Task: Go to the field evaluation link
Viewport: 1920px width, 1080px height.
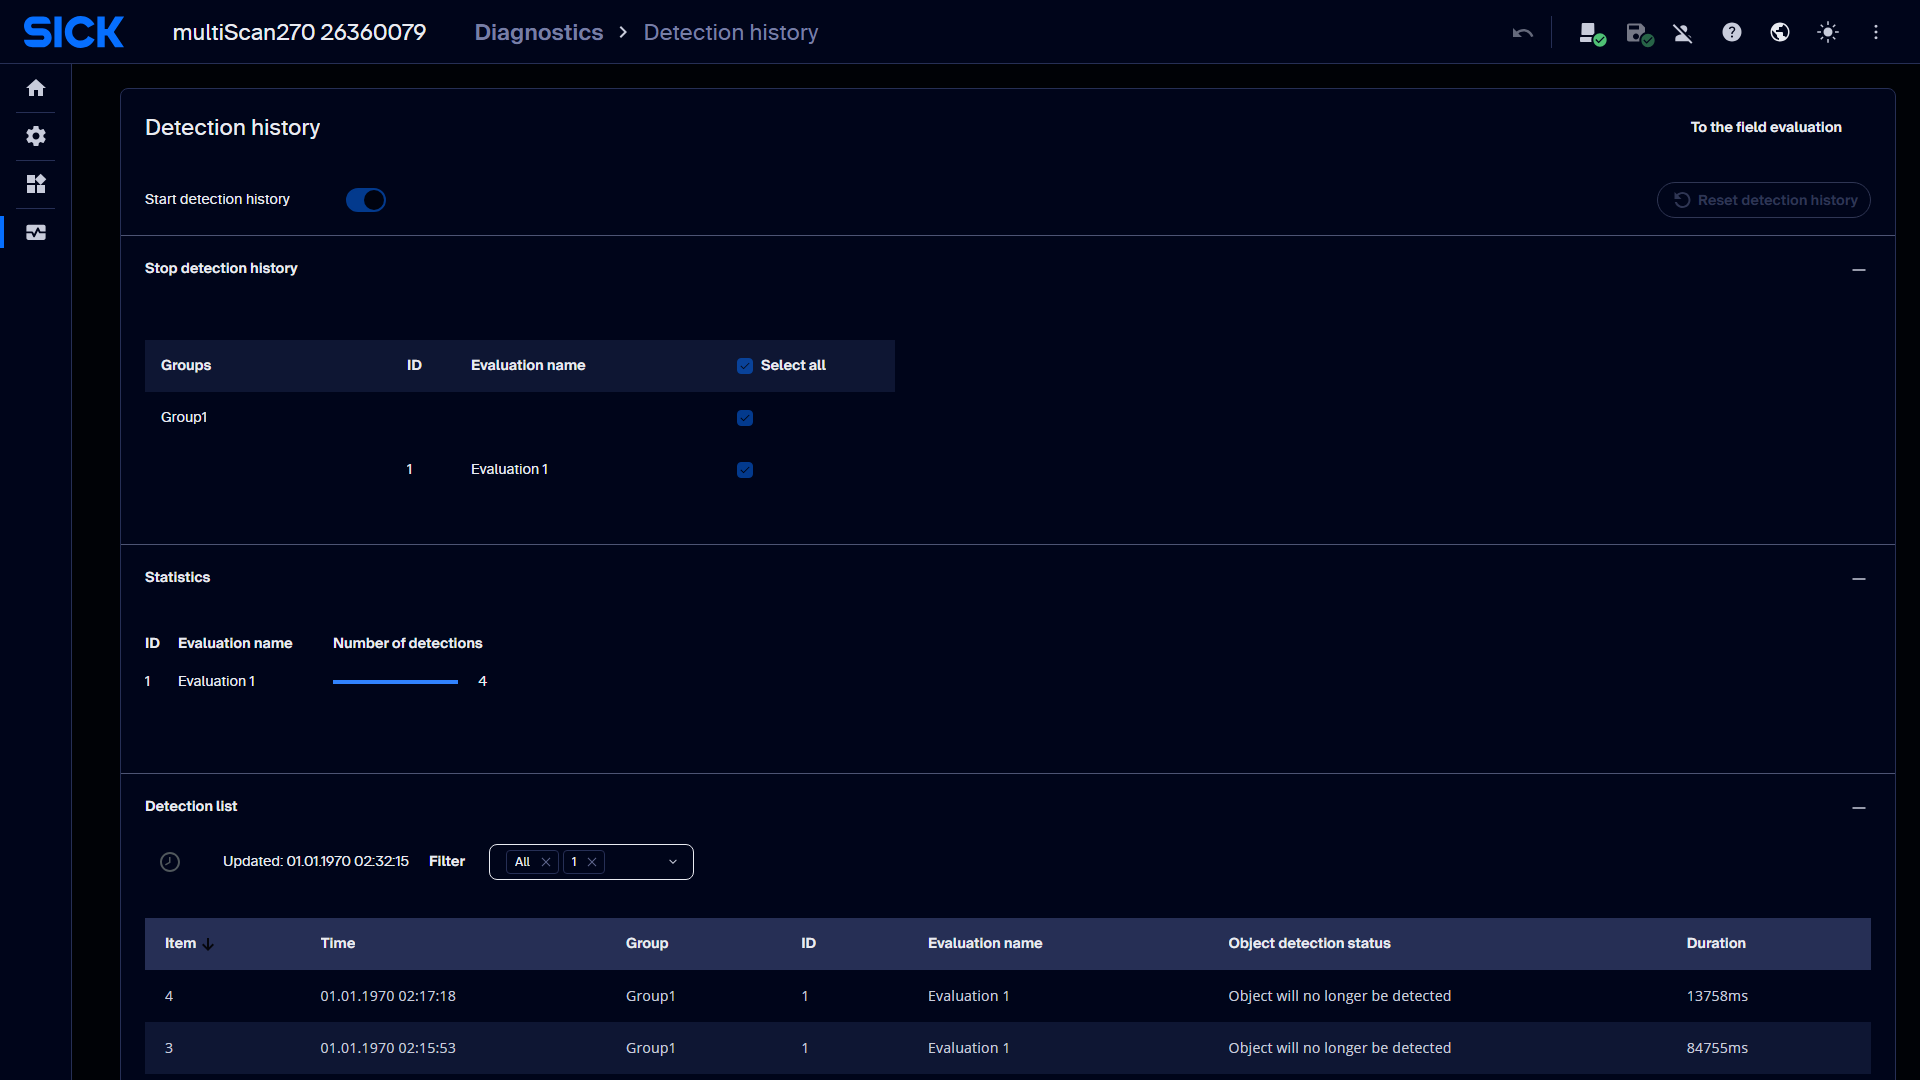Action: (1766, 127)
